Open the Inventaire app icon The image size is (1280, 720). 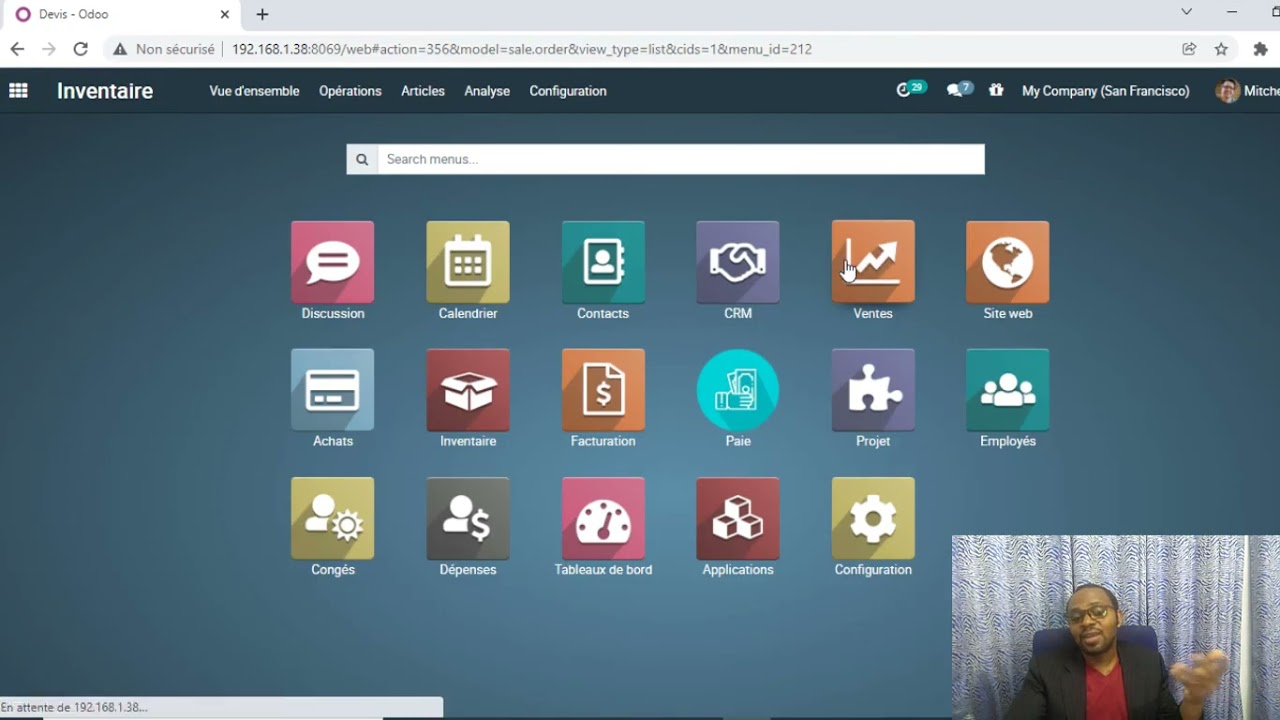(468, 390)
